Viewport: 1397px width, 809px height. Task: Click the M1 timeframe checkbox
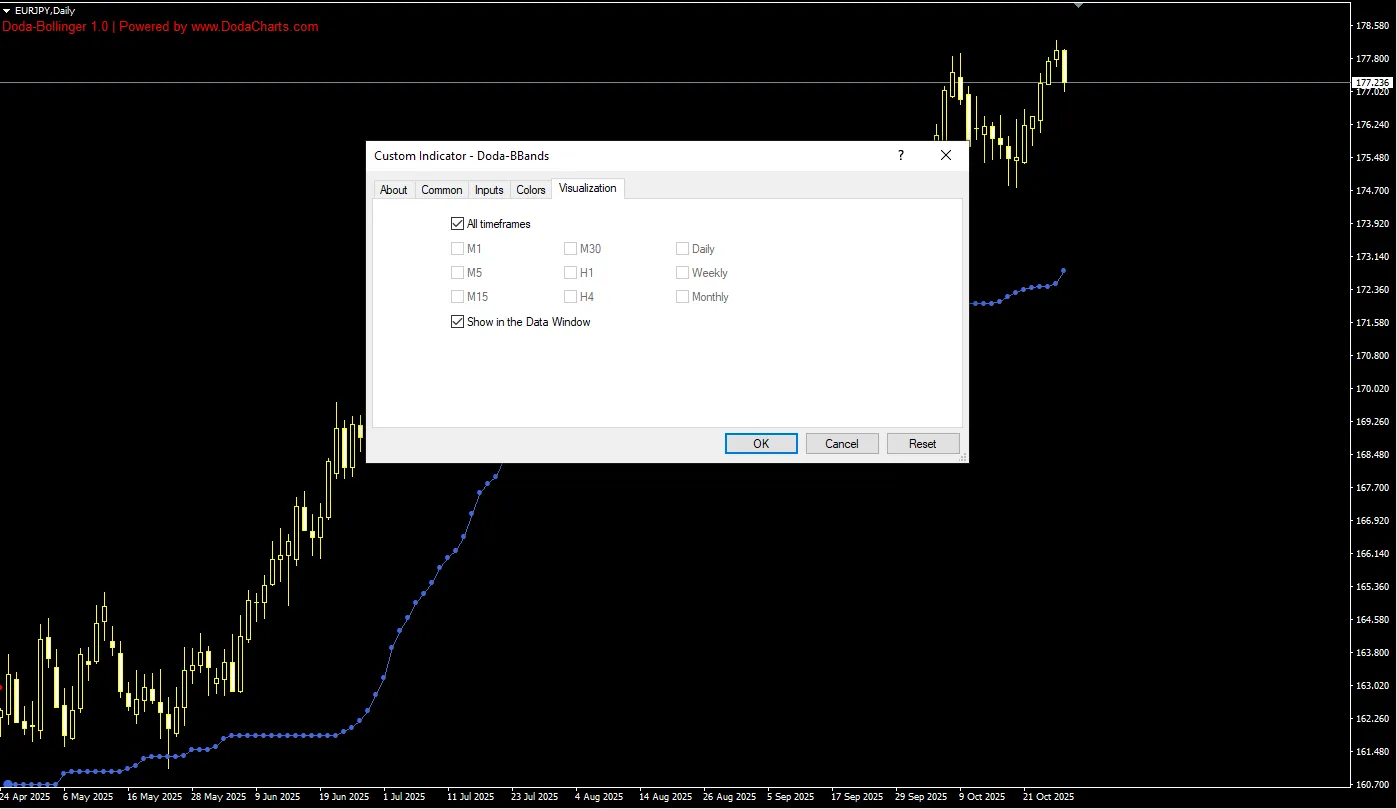click(458, 249)
